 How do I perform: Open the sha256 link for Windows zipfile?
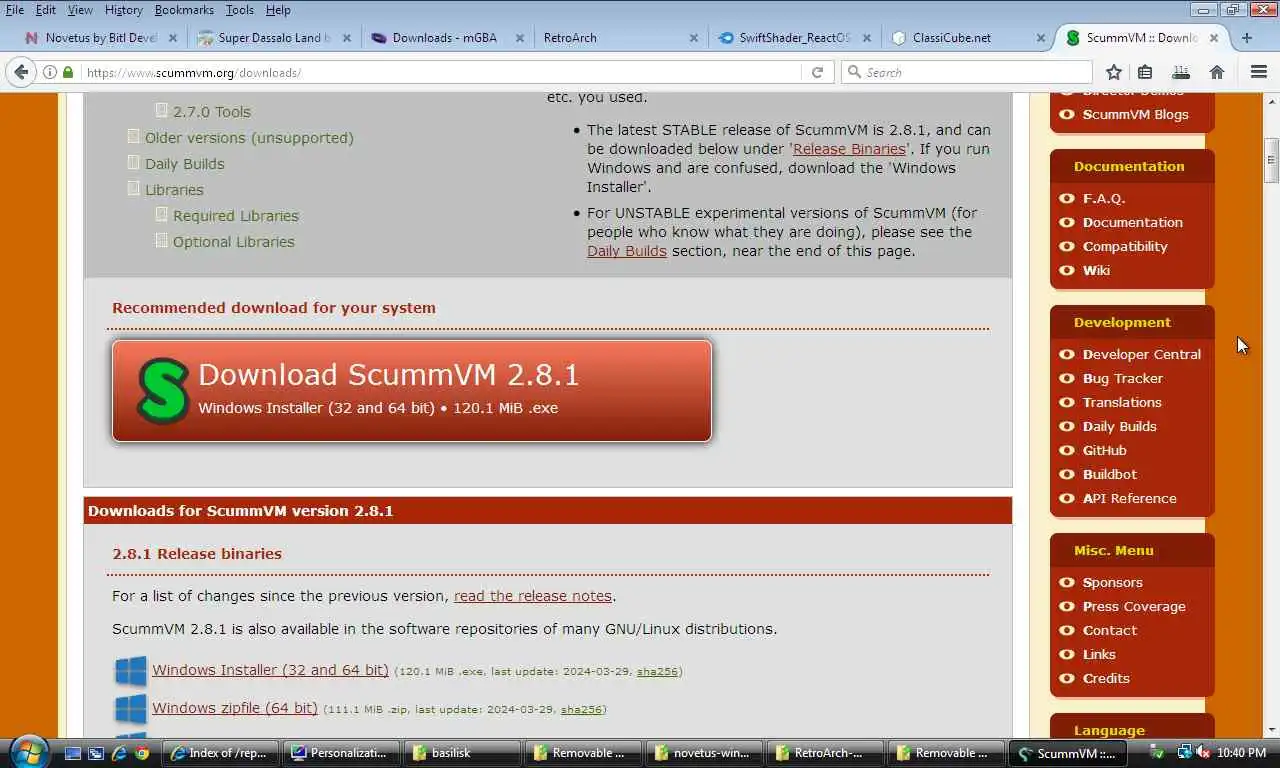(x=581, y=710)
